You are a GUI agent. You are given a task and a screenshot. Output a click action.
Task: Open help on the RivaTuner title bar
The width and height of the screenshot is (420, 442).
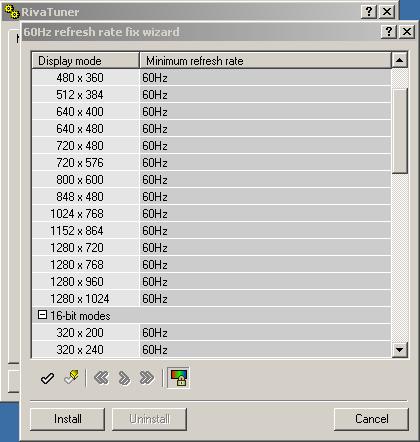click(x=369, y=12)
